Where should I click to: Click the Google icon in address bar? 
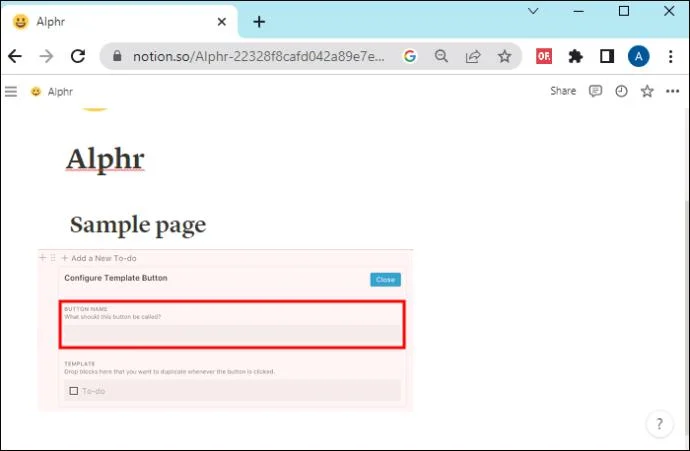[410, 56]
